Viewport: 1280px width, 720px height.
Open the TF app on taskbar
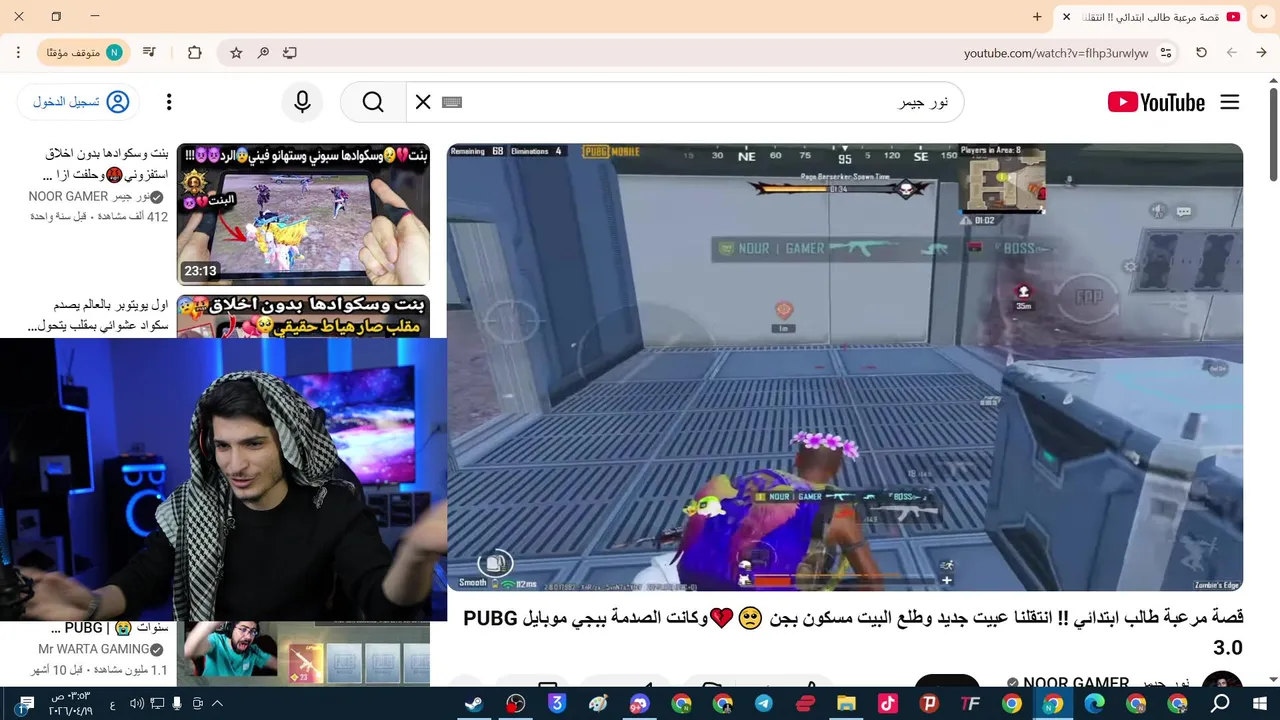[x=970, y=703]
